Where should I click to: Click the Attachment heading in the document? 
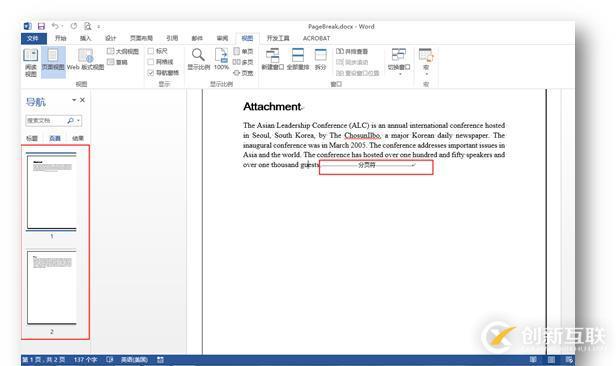pyautogui.click(x=272, y=106)
